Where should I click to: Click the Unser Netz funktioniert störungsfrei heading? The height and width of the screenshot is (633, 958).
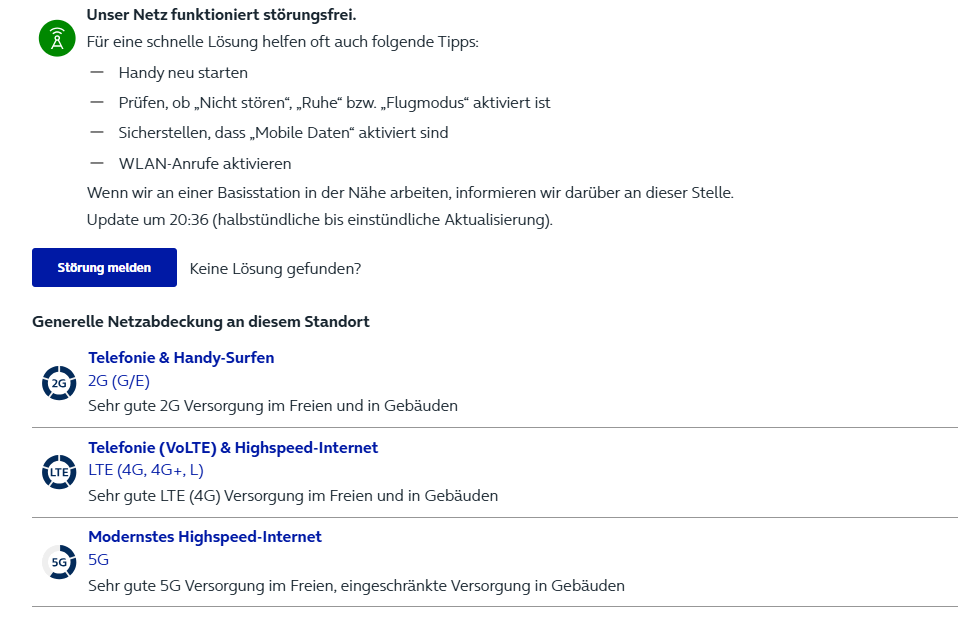[x=221, y=14]
